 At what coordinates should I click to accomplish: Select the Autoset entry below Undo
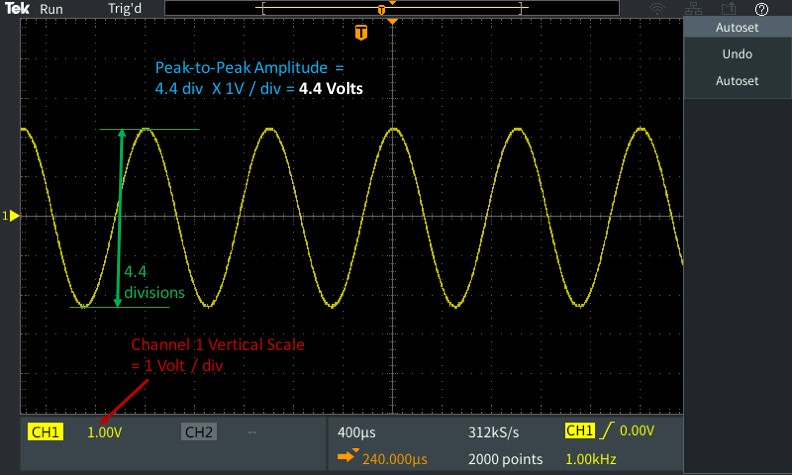(737, 80)
